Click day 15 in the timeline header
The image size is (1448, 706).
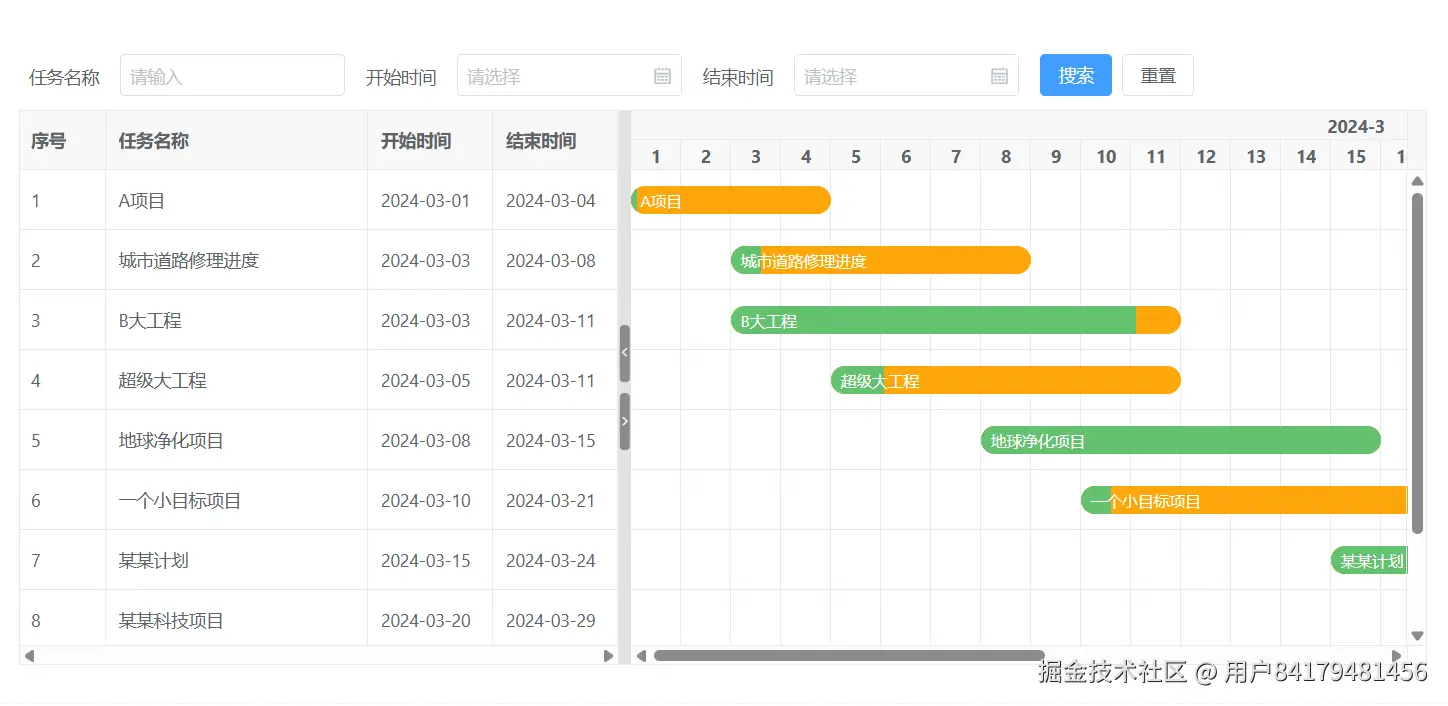click(x=1356, y=156)
